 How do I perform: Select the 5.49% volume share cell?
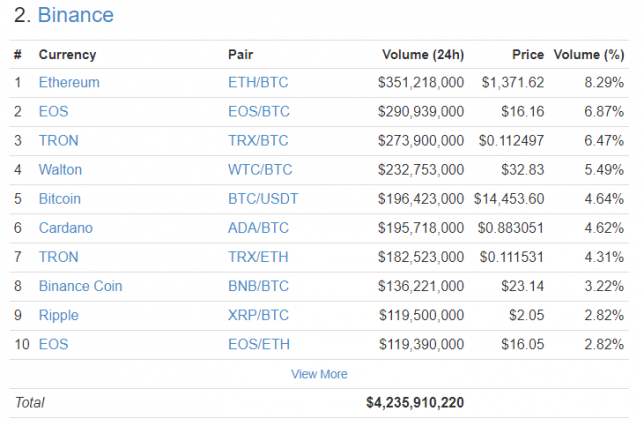coord(604,170)
